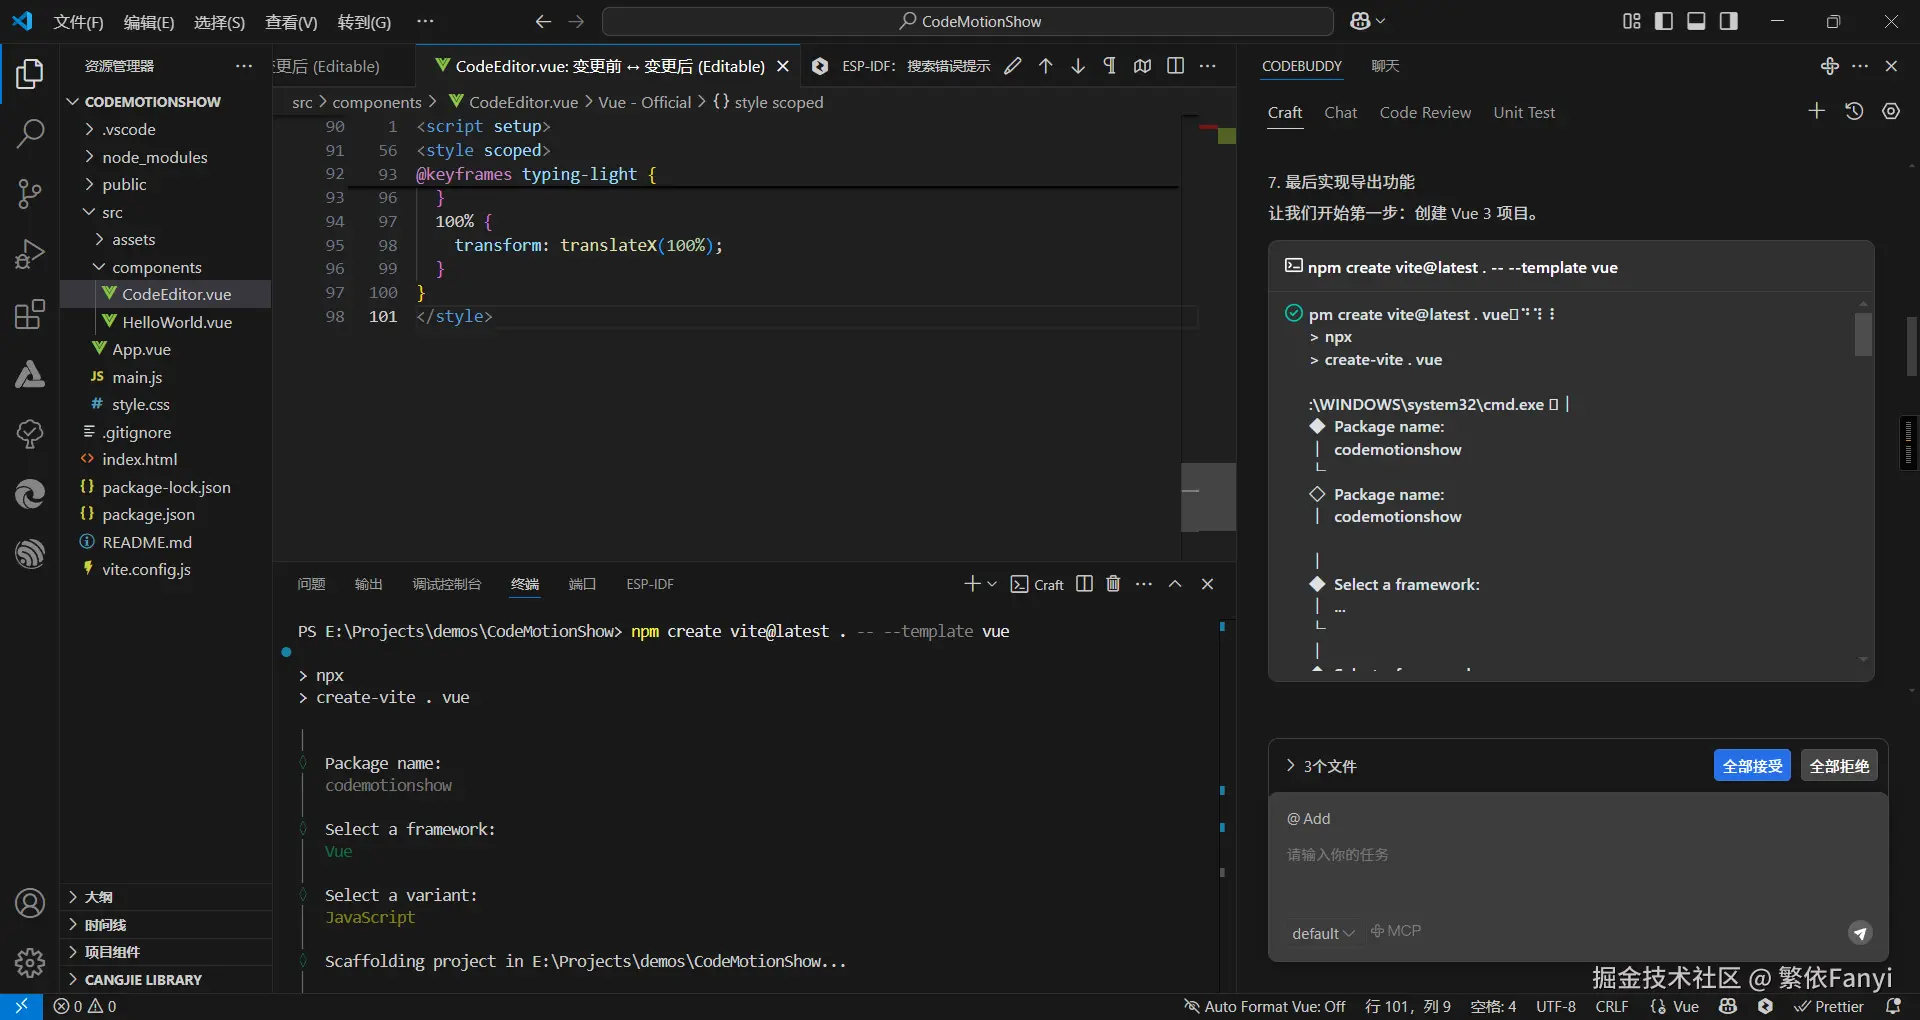This screenshot has width=1920, height=1020.
Task: Toggle the bottom panel visibility
Action: click(x=1696, y=21)
